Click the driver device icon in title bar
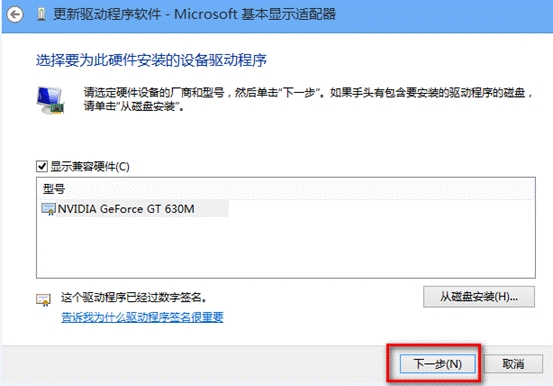 point(41,15)
